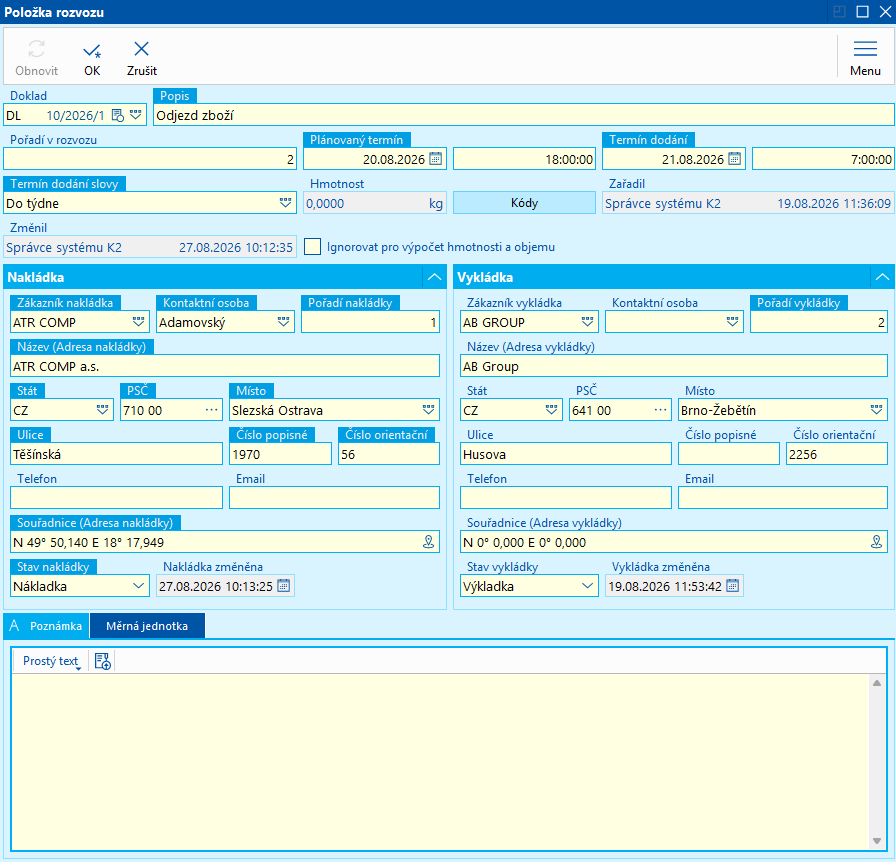
Task: Click the unloading Email input field
Action: pyautogui.click(x=783, y=498)
